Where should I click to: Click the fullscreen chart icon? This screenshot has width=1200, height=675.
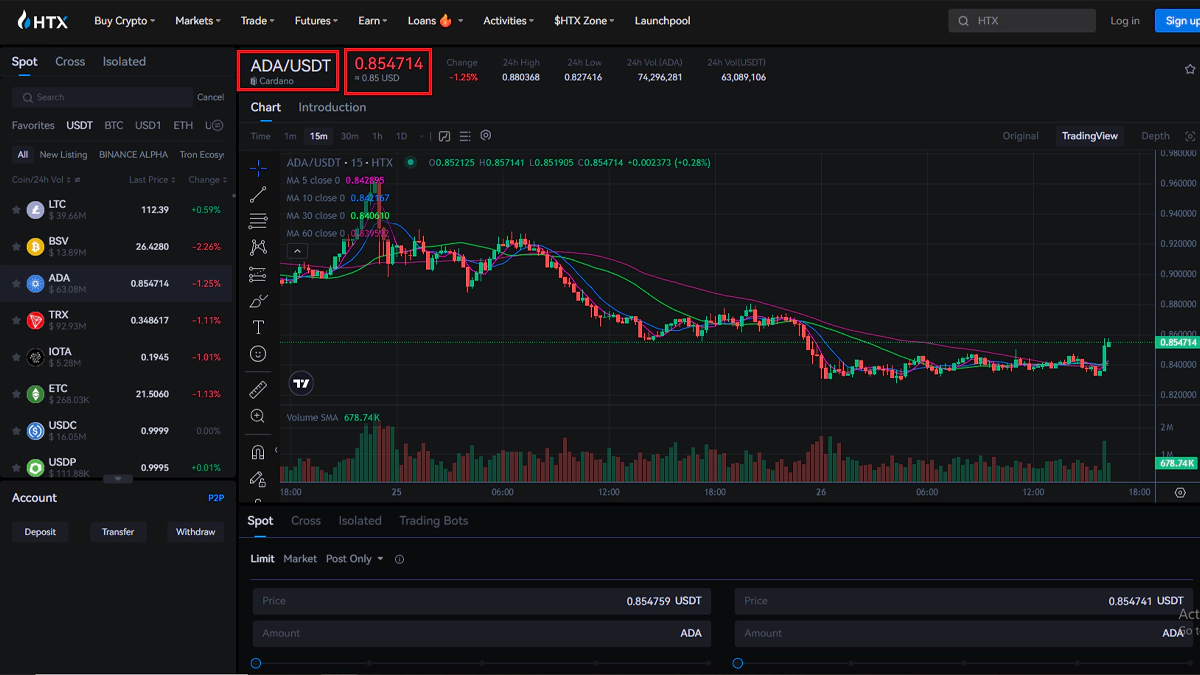(1190, 136)
